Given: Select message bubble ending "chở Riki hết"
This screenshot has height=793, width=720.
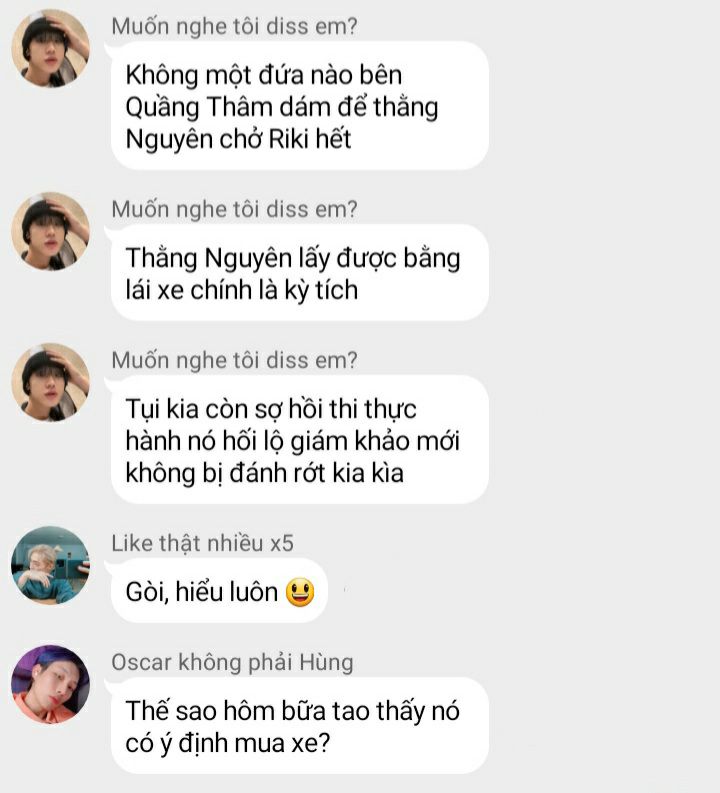Looking at the screenshot, I should [300, 106].
